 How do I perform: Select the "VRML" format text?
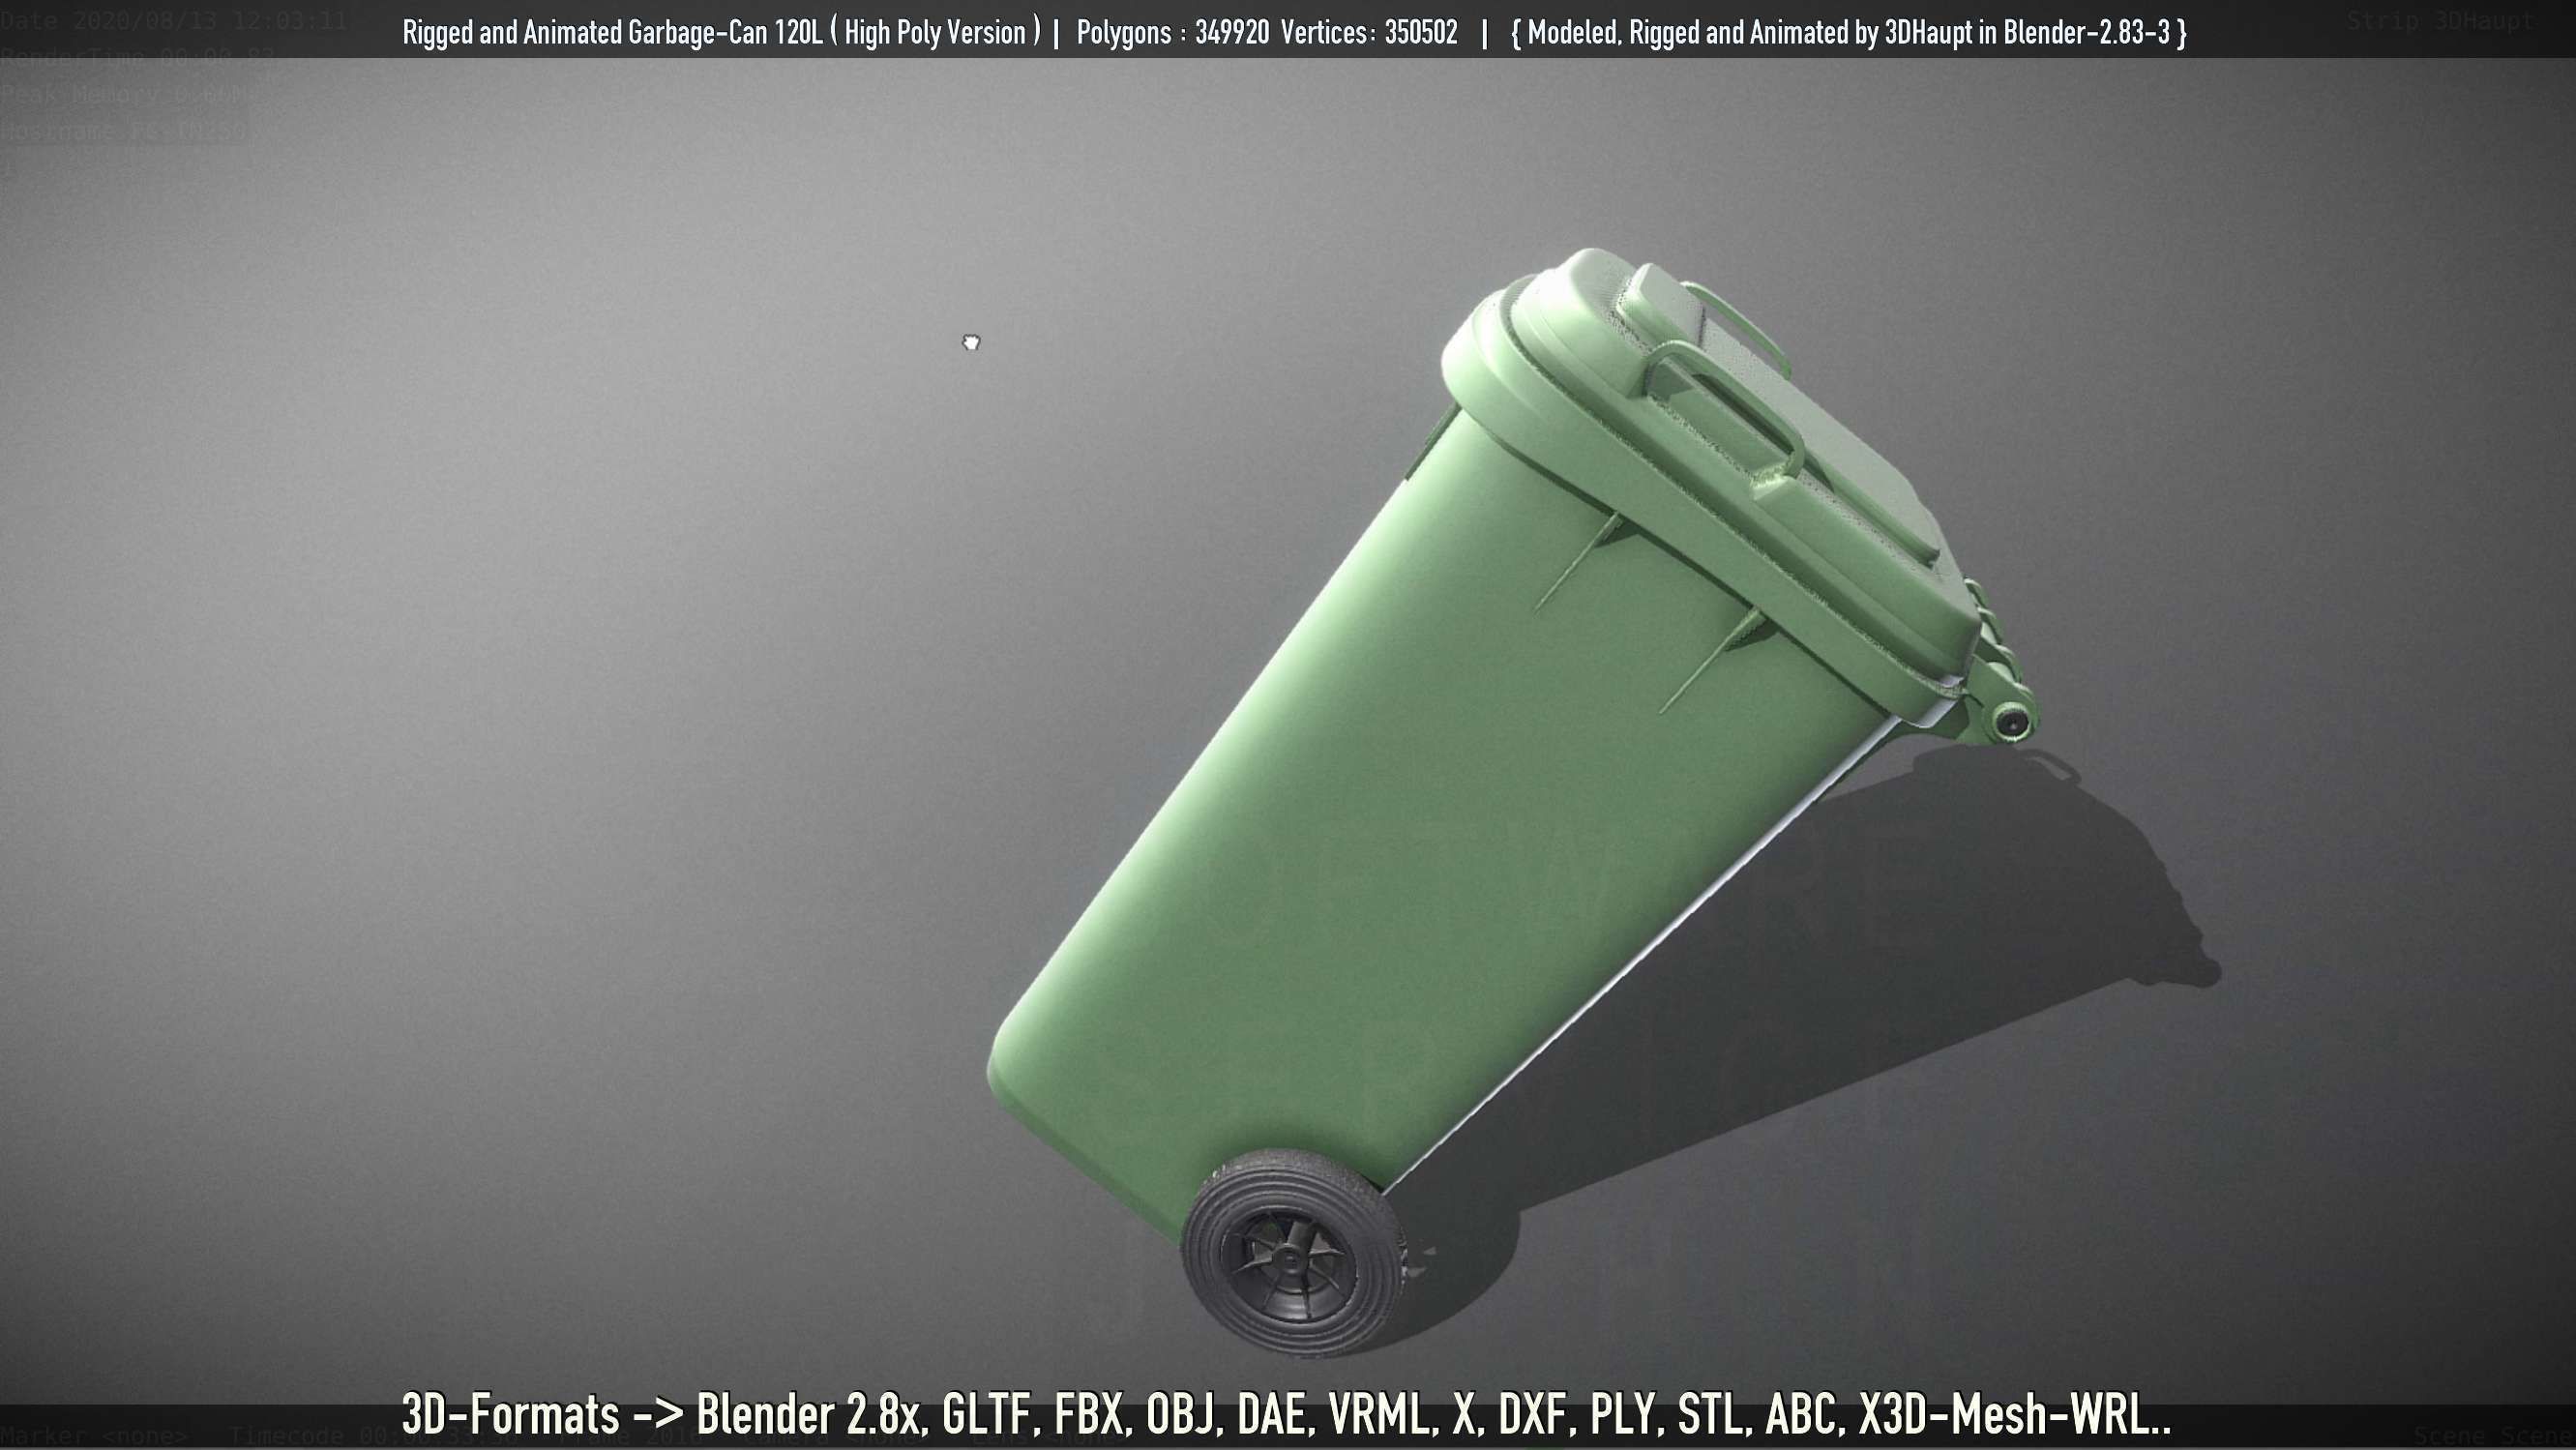(x=1381, y=1414)
